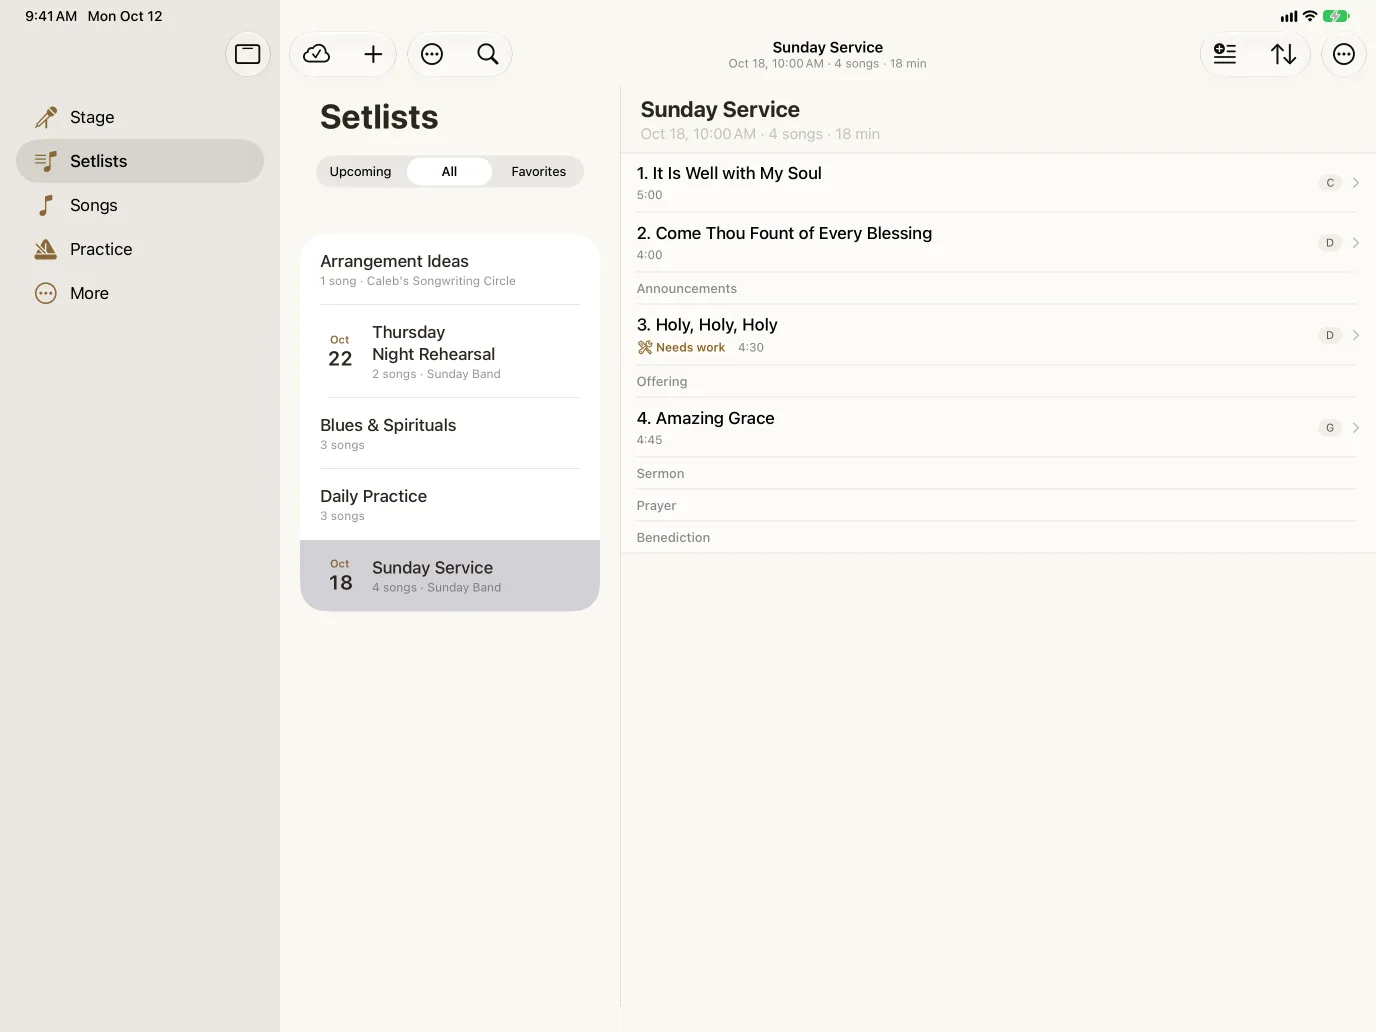Select the Sunday Service setlist row
Viewport: 1376px width, 1032px height.
tap(450, 576)
